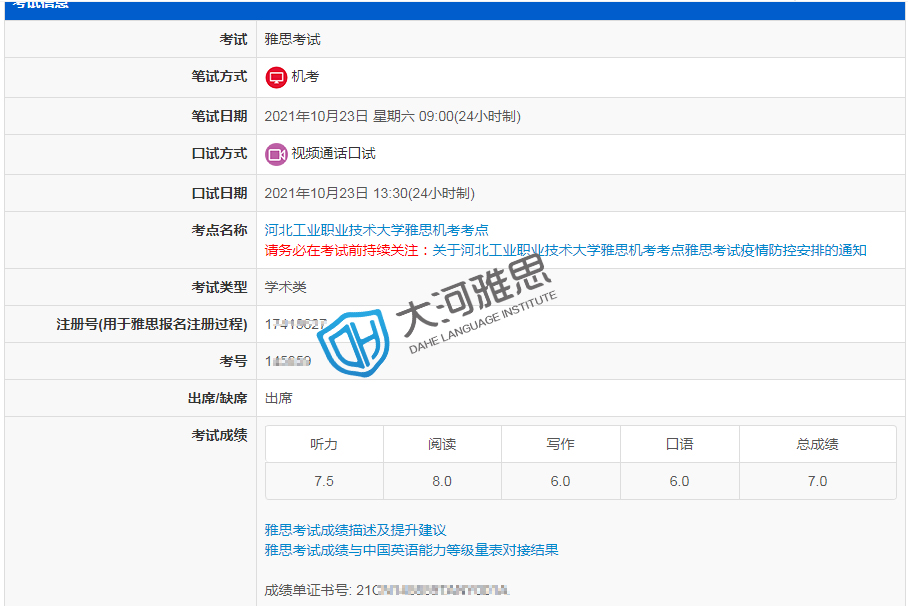Select the reading score 8.0
The image size is (908, 606).
pyautogui.click(x=442, y=481)
